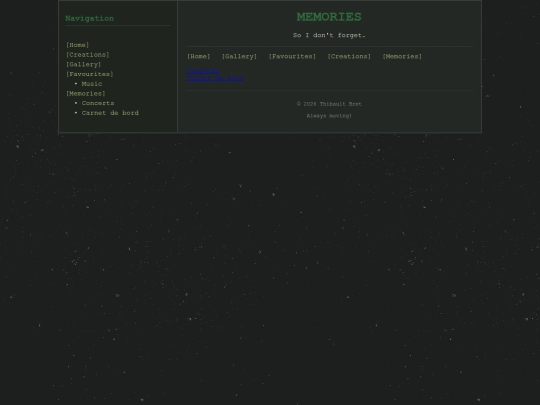
Task: Go to [Home] in the top menu bar
Action: click(x=198, y=56)
